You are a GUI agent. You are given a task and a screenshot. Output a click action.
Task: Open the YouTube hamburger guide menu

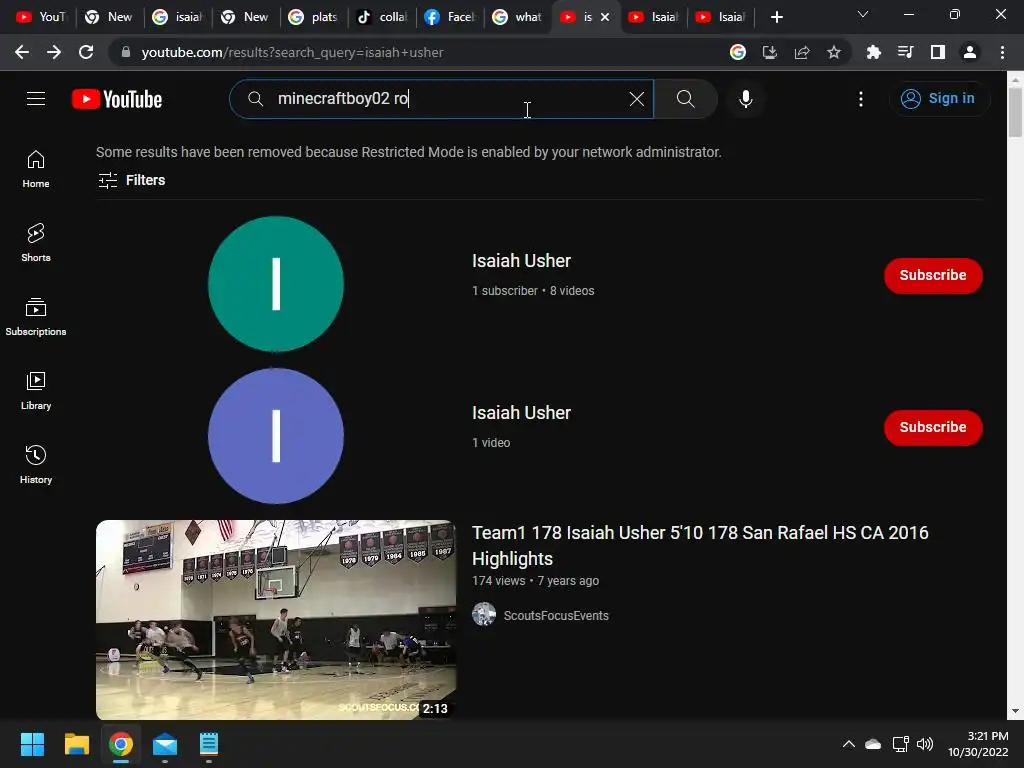point(36,99)
